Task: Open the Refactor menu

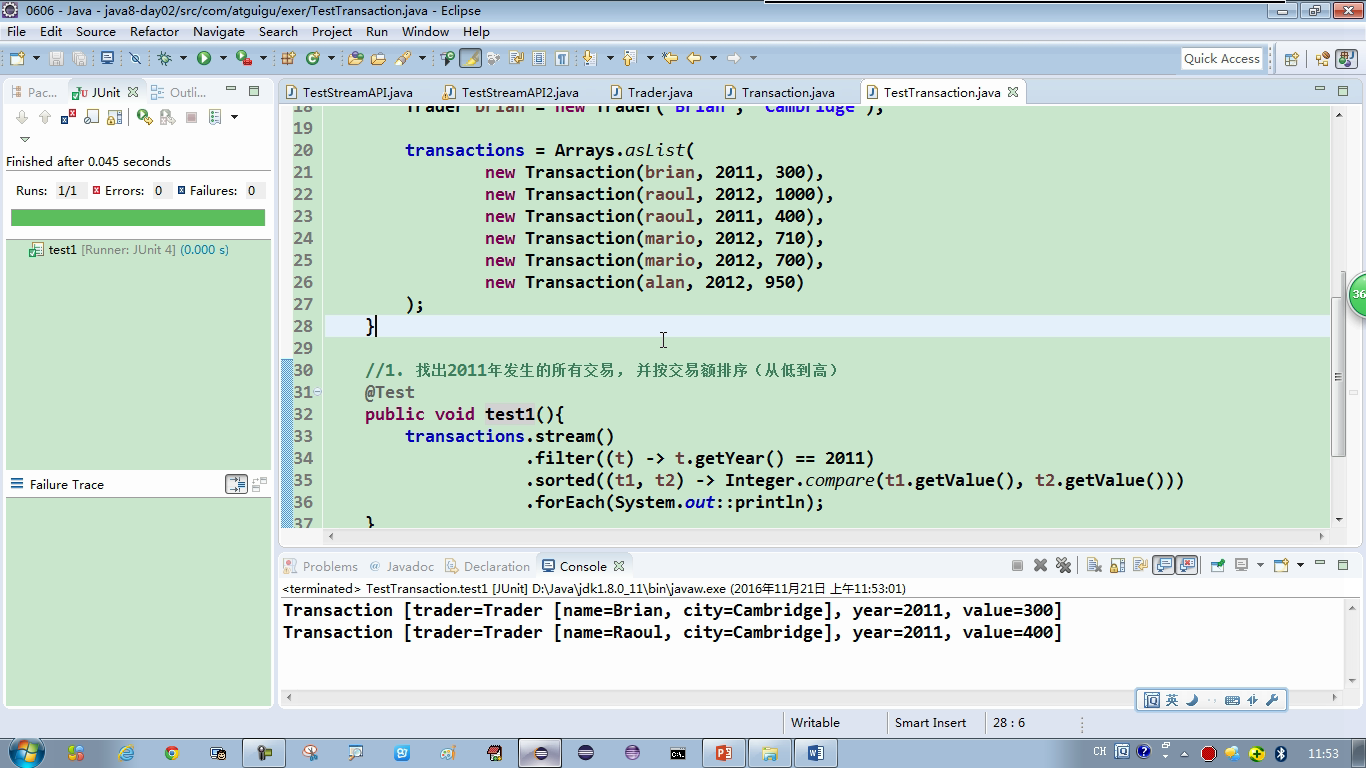Action: [x=154, y=31]
